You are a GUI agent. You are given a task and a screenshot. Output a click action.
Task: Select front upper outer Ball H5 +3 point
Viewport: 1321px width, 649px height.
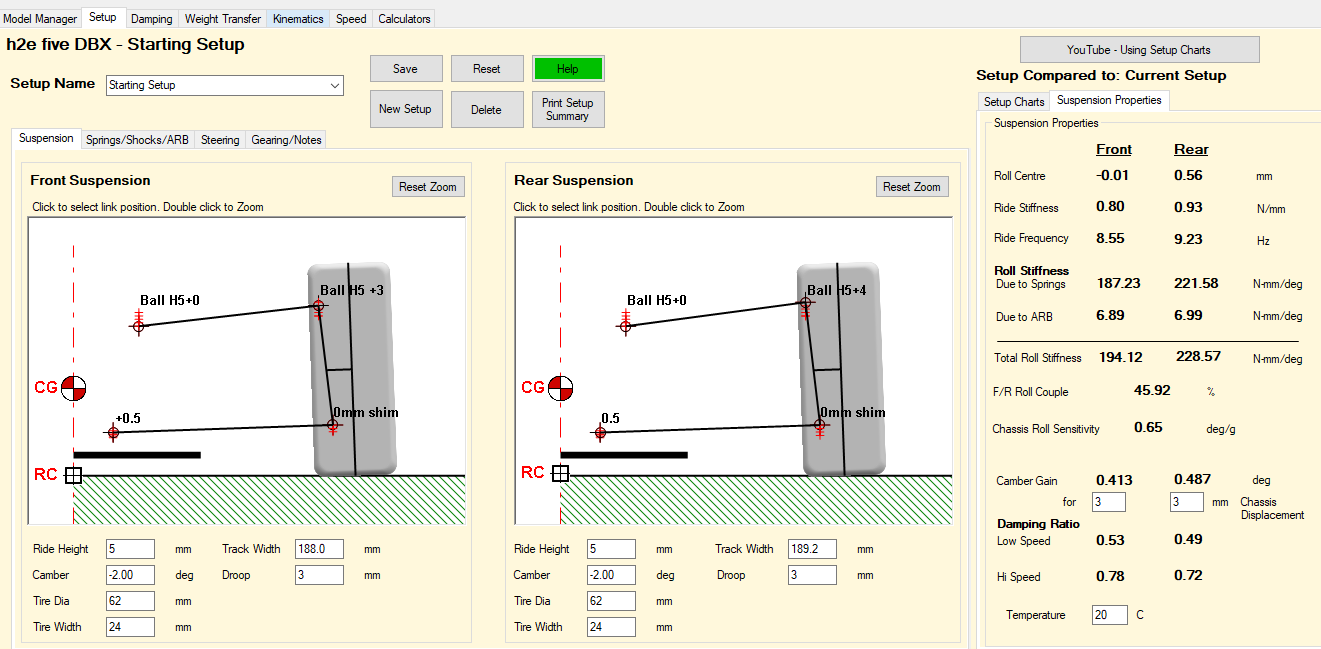tap(319, 305)
